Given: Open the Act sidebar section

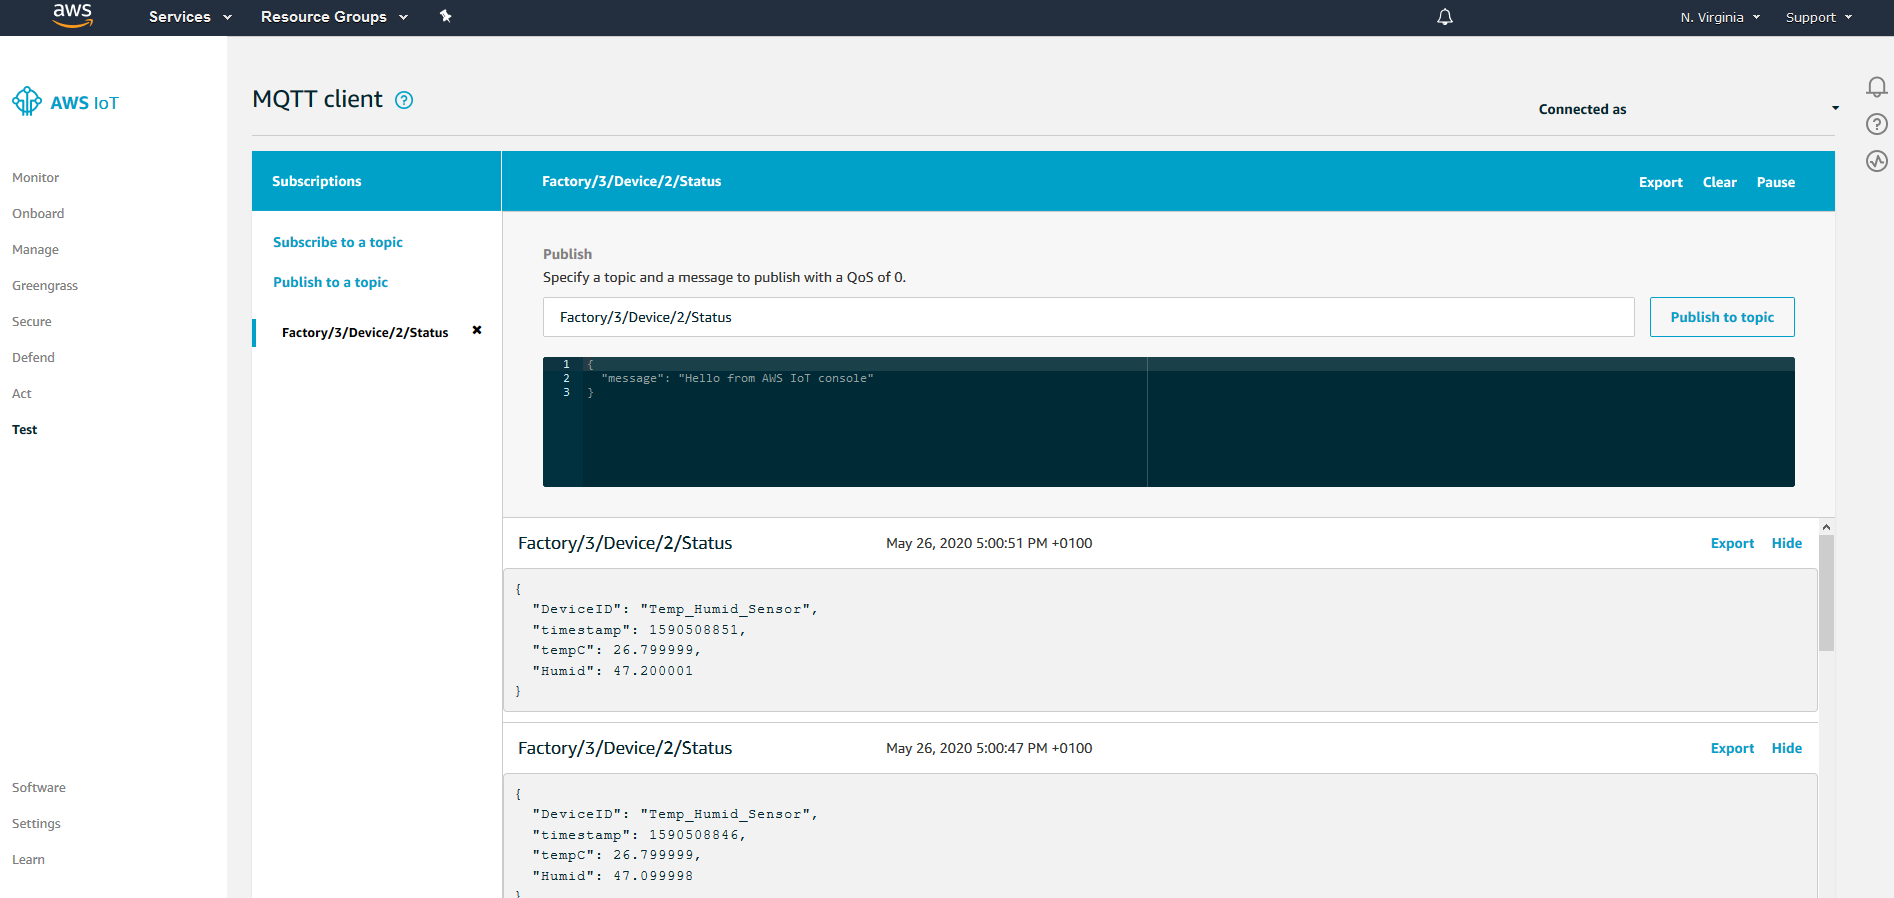Looking at the screenshot, I should point(22,394).
